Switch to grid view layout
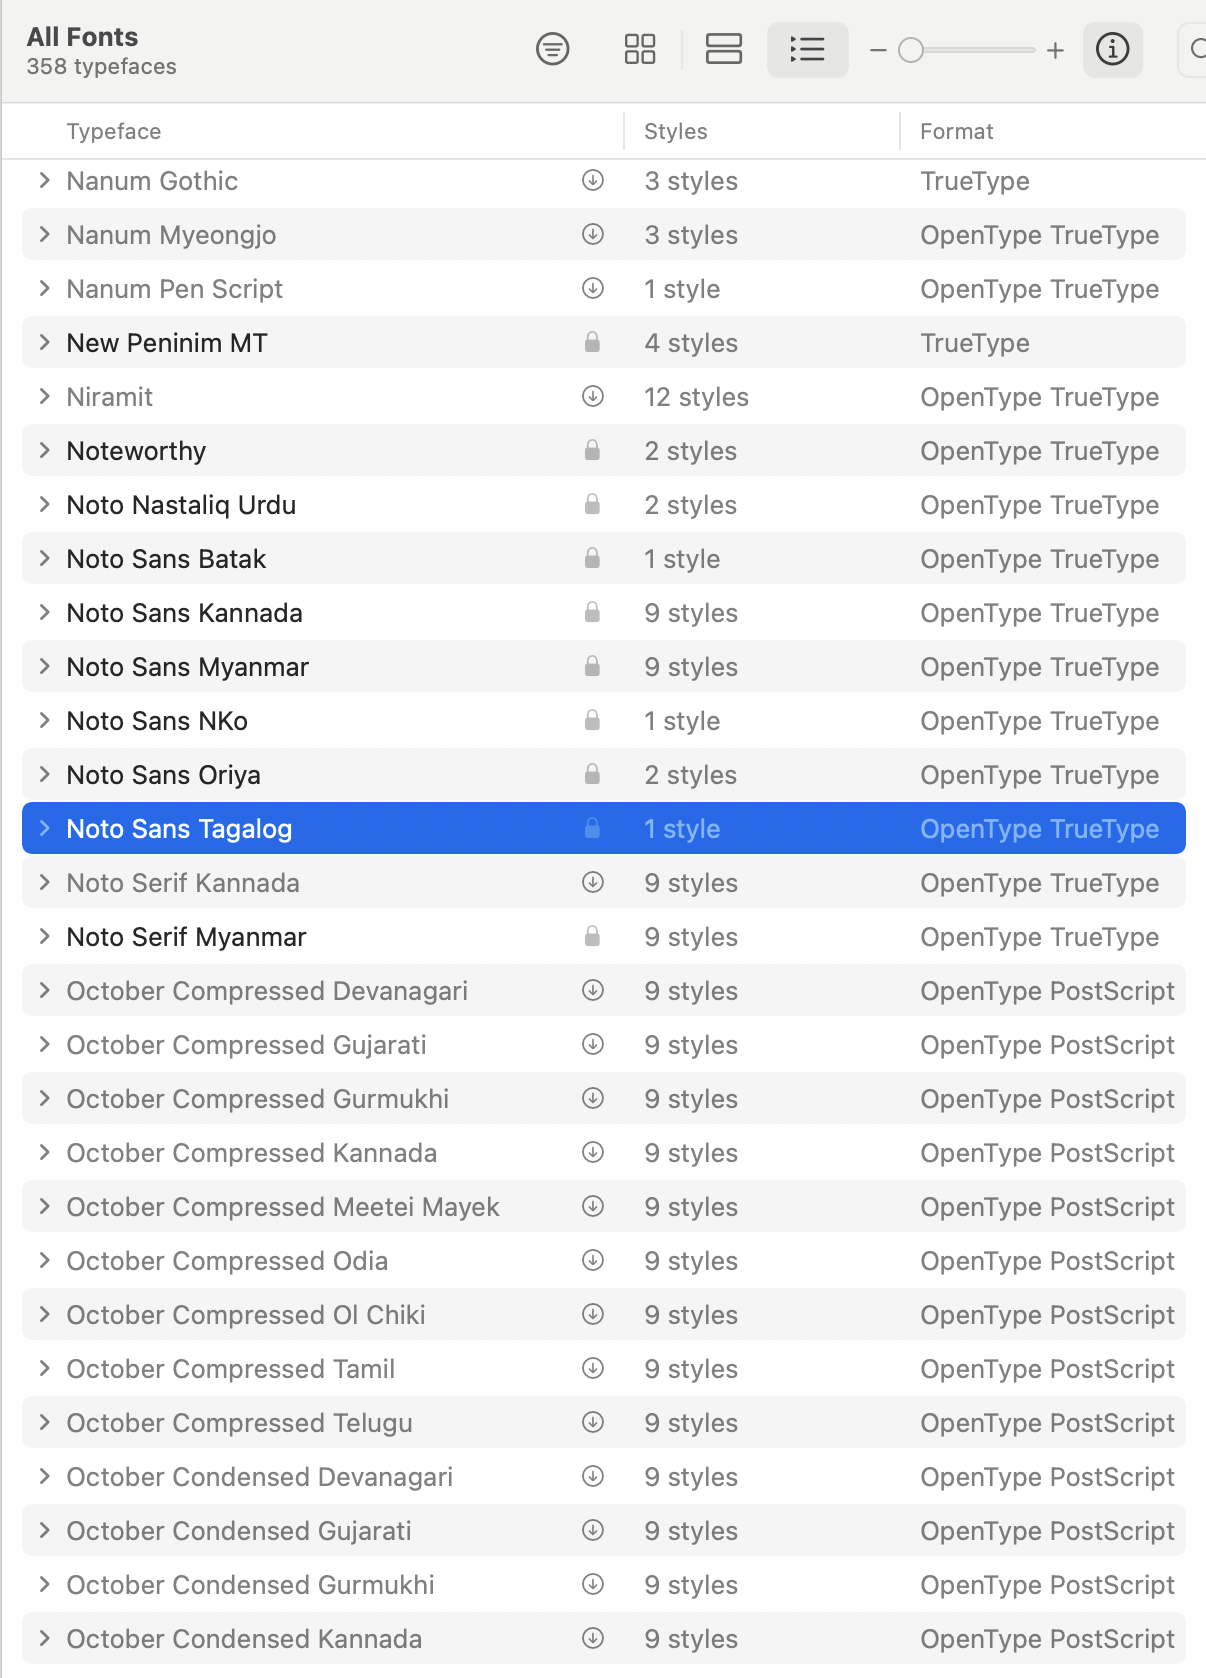This screenshot has width=1206, height=1678. [640, 49]
